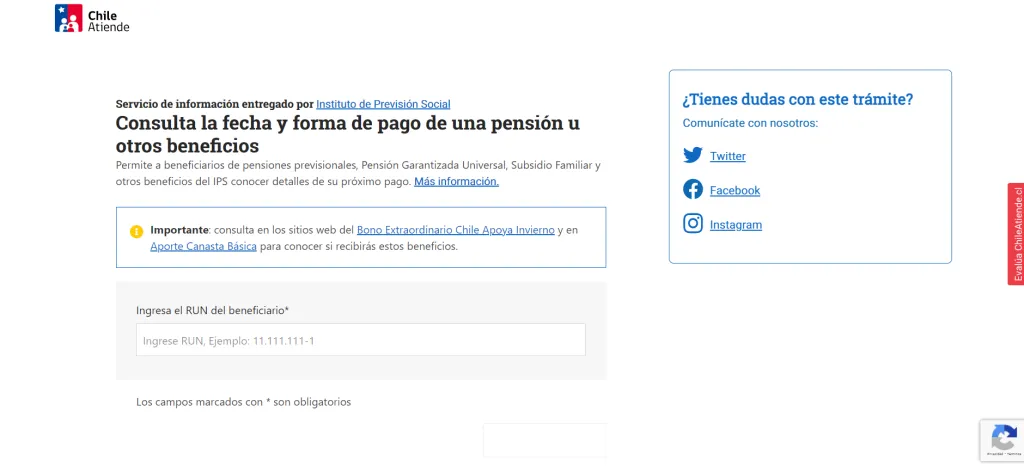Click the Privacidad link in reCAPTCHA badge
The image size is (1024, 466).
click(x=993, y=455)
